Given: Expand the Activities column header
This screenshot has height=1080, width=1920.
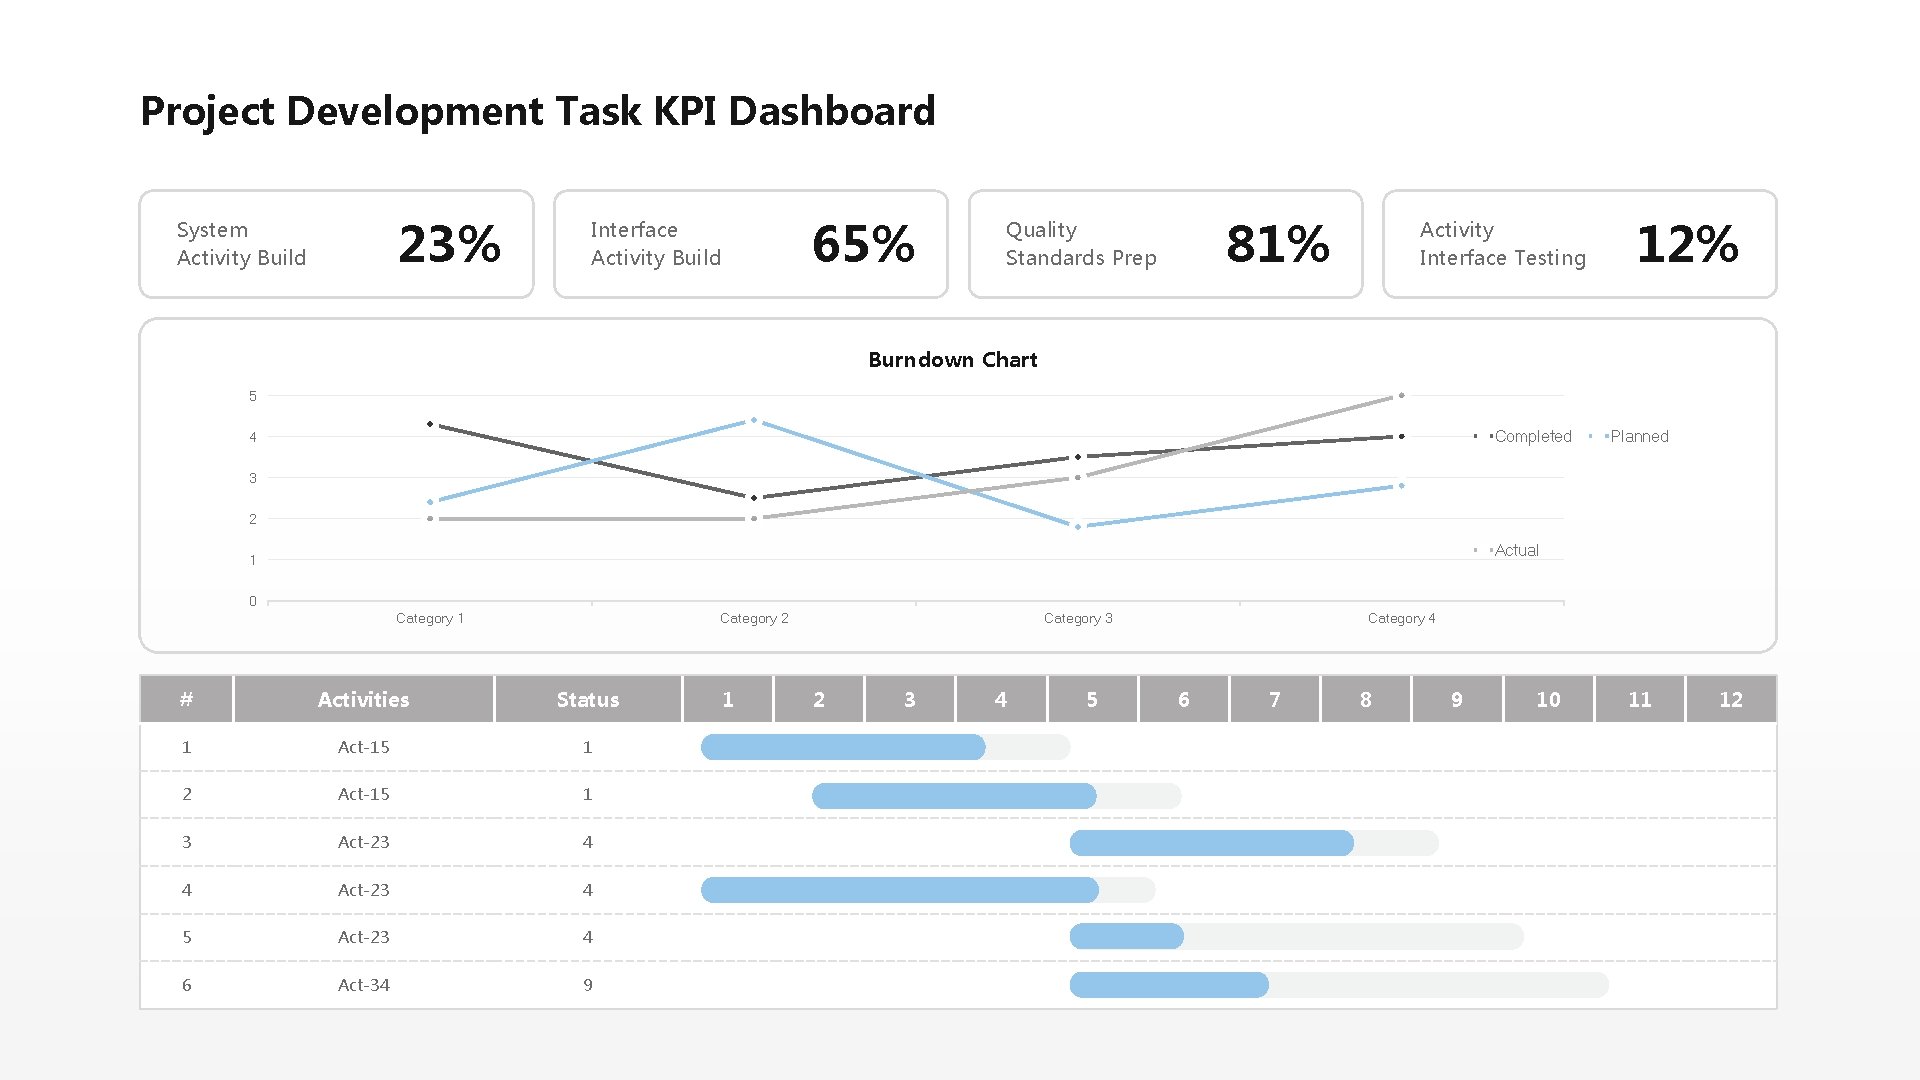Looking at the screenshot, I should click(x=363, y=699).
